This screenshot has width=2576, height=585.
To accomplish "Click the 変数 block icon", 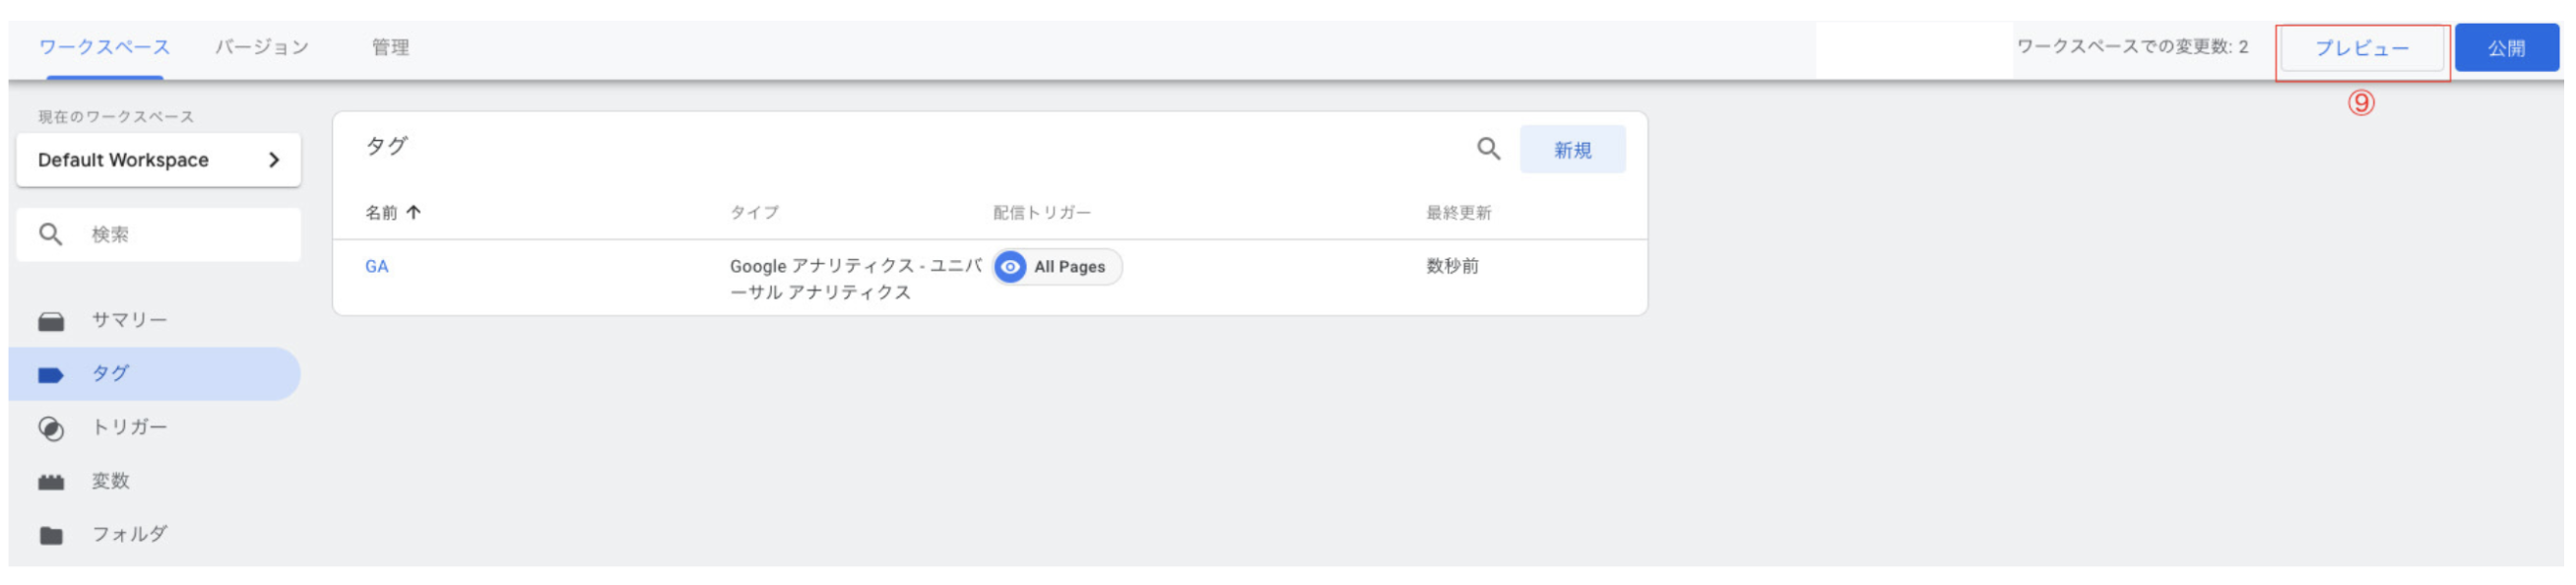I will pyautogui.click(x=51, y=483).
